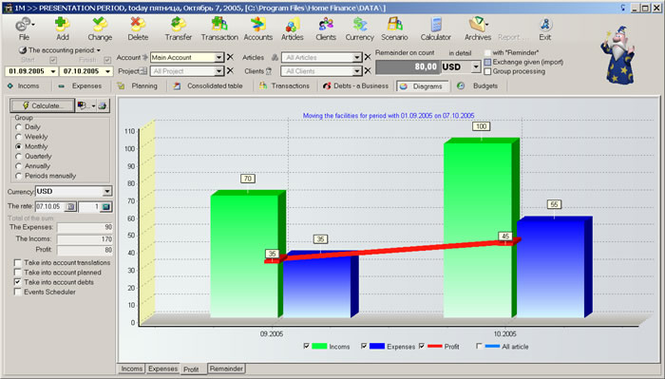The width and height of the screenshot is (665, 379).
Task: Open the All Clients dropdown
Action: point(357,71)
